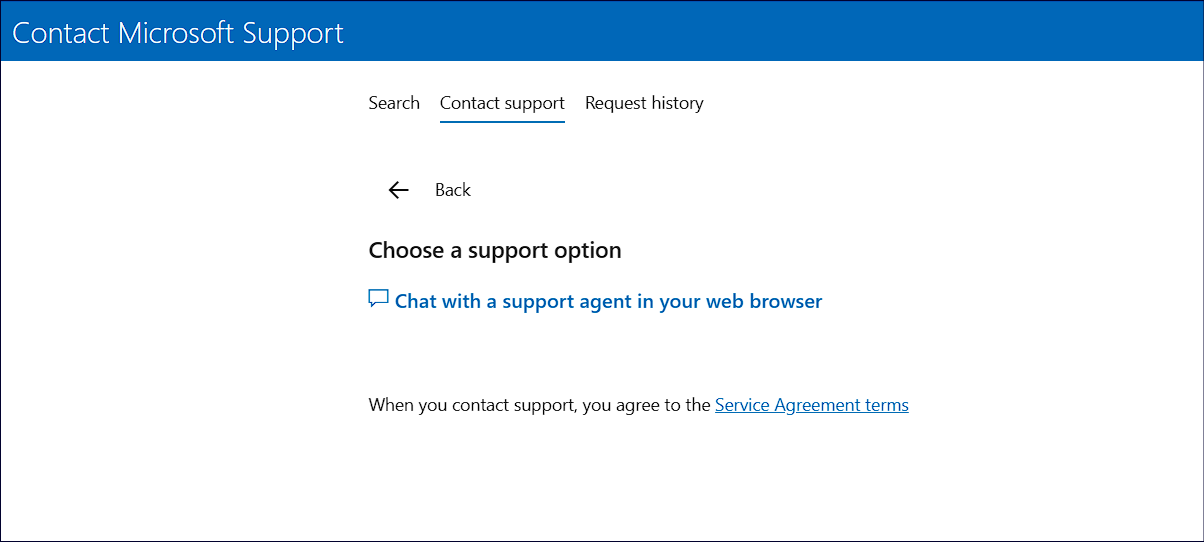Click the chat bubble icon
The width and height of the screenshot is (1204, 542).
tap(378, 299)
